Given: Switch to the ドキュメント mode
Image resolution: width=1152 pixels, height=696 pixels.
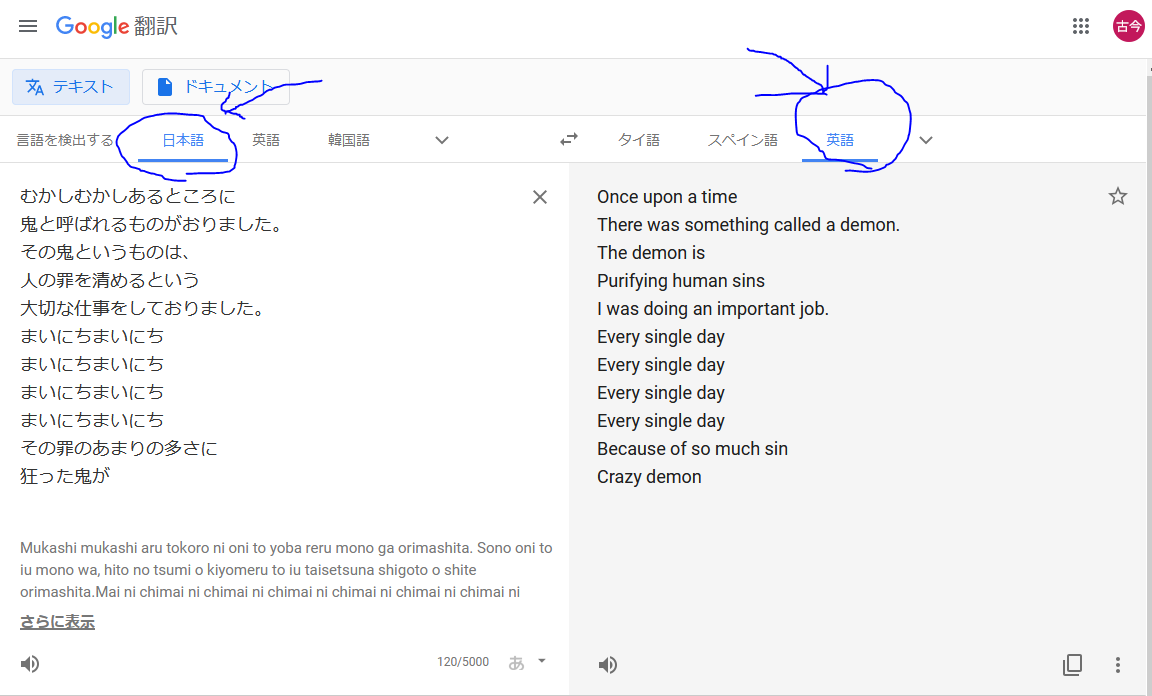Looking at the screenshot, I should pos(215,87).
